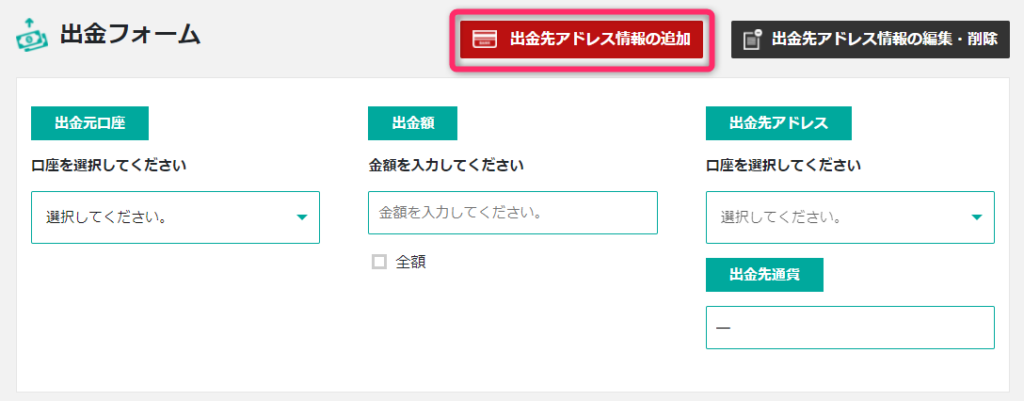Open the 出金先アドレス account dropdown
This screenshot has height=401, width=1024.
(x=850, y=217)
